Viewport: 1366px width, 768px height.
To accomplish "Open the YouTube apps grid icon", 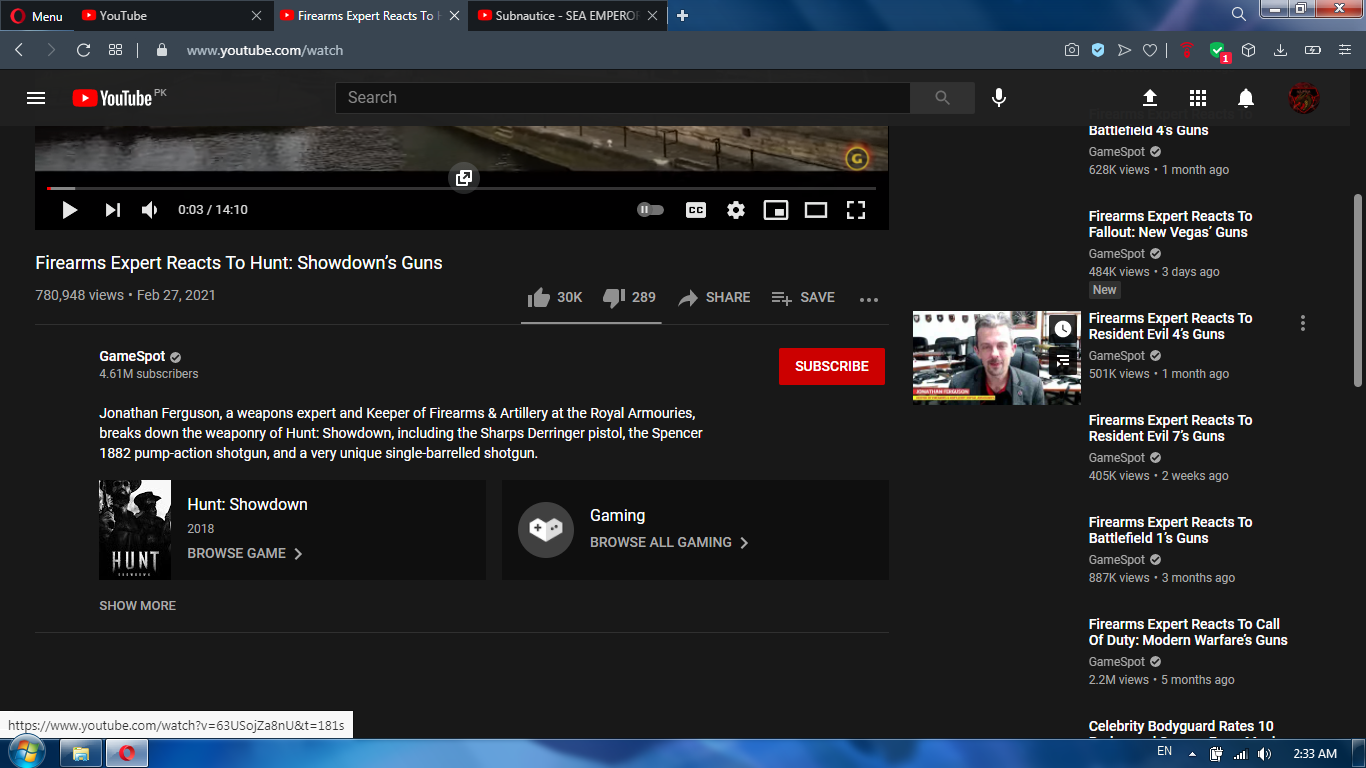I will tap(1198, 98).
